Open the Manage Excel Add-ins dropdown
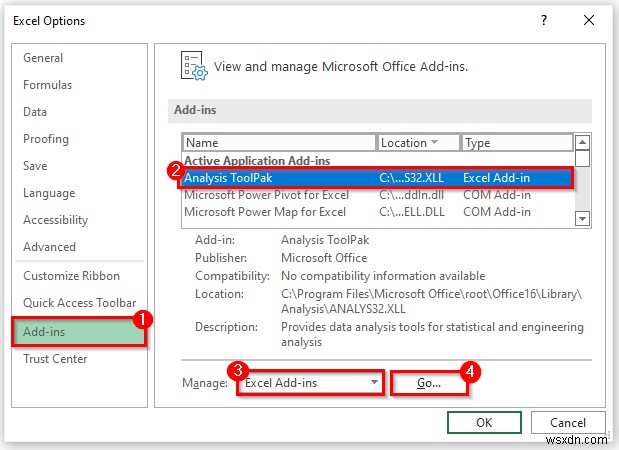 [x=310, y=382]
